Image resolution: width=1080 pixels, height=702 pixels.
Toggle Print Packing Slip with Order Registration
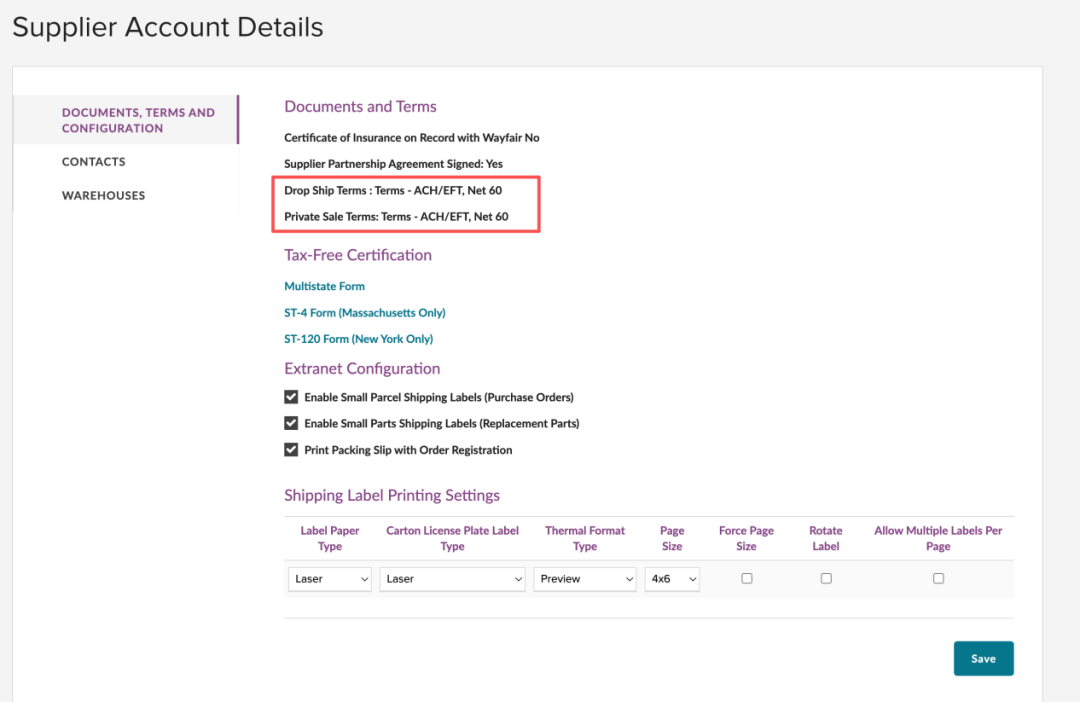point(291,450)
